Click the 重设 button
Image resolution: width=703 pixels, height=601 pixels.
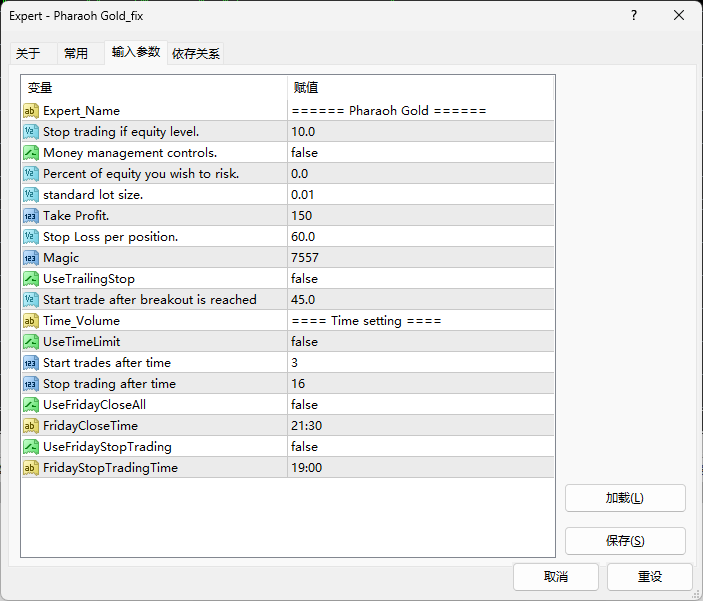coord(650,577)
